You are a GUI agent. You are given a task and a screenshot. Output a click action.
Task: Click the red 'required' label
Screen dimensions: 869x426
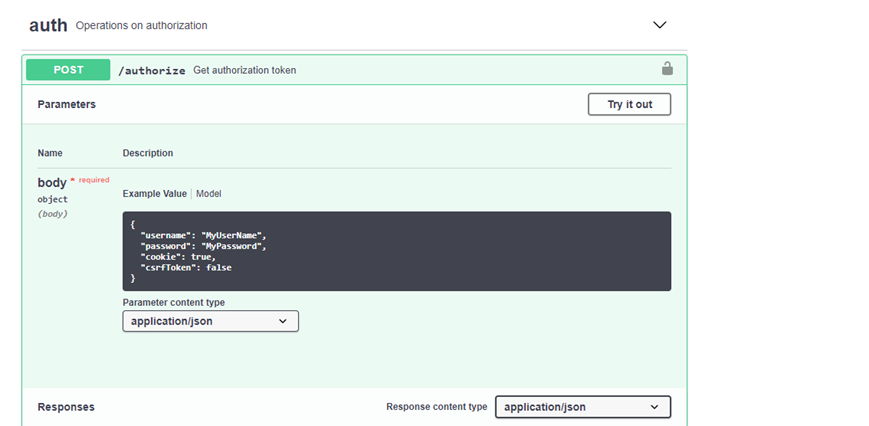pyautogui.click(x=94, y=180)
